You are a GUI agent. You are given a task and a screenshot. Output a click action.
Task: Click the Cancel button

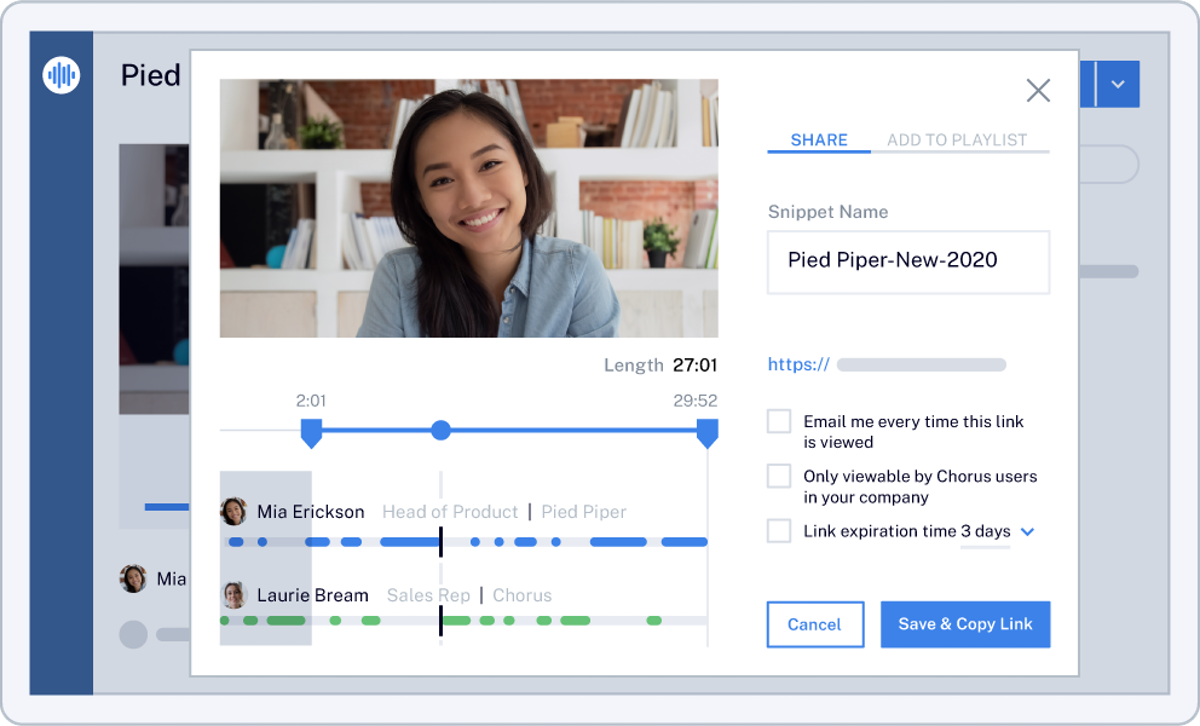pos(814,624)
